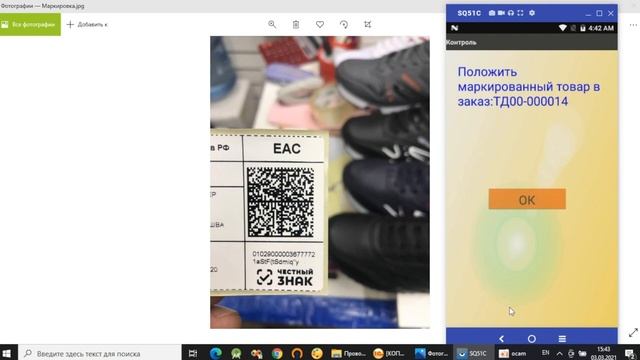
Task: Click the 'Положить маркированный товар' message text
Action: pos(529,87)
